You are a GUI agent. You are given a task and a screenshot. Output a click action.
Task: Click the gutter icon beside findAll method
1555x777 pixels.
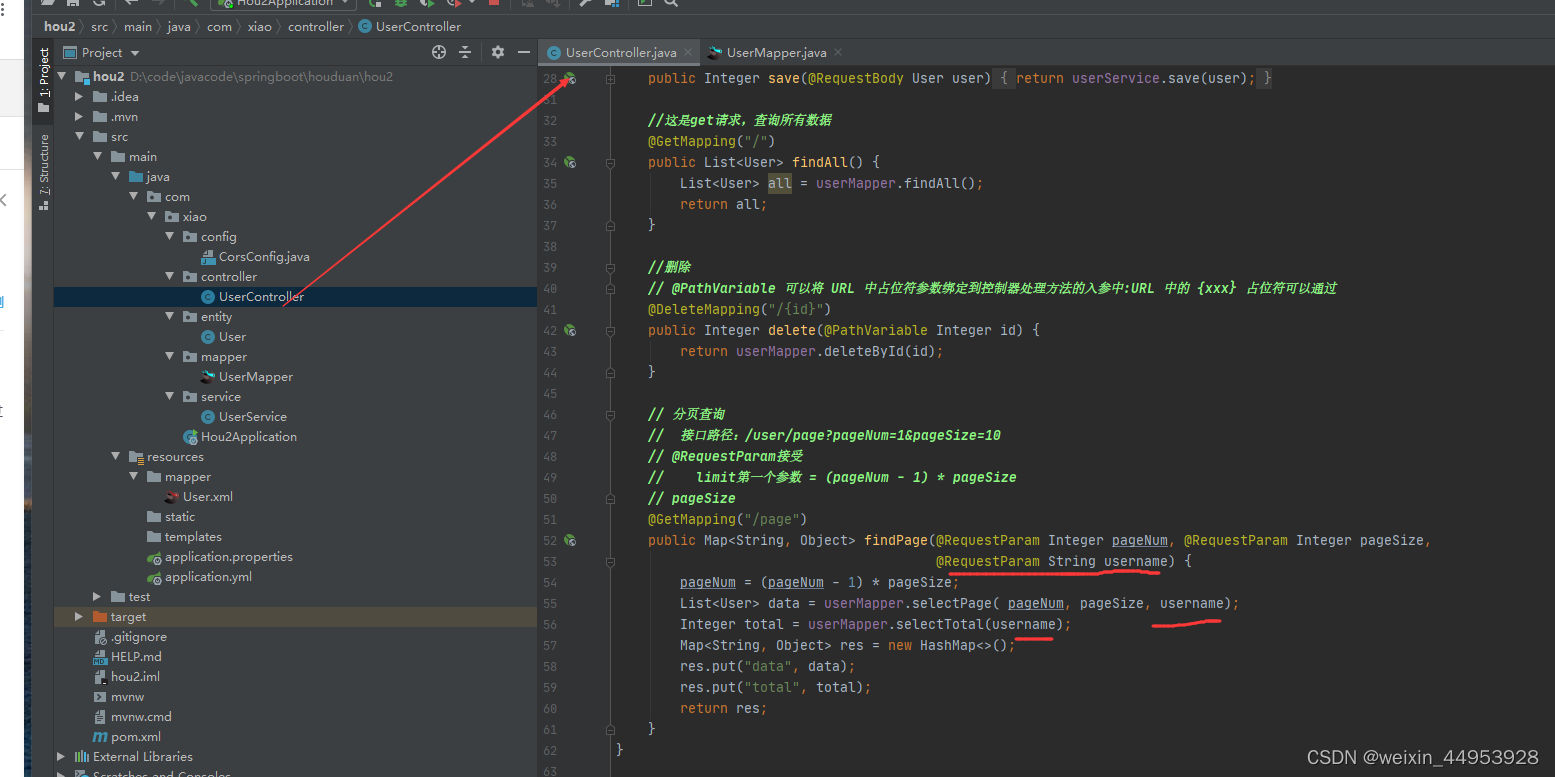(x=569, y=162)
